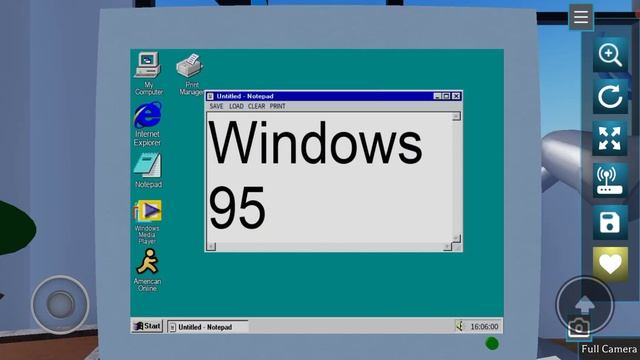Click the Notepad scroll-down arrow
The height and width of the screenshot is (360, 640).
pos(457,238)
